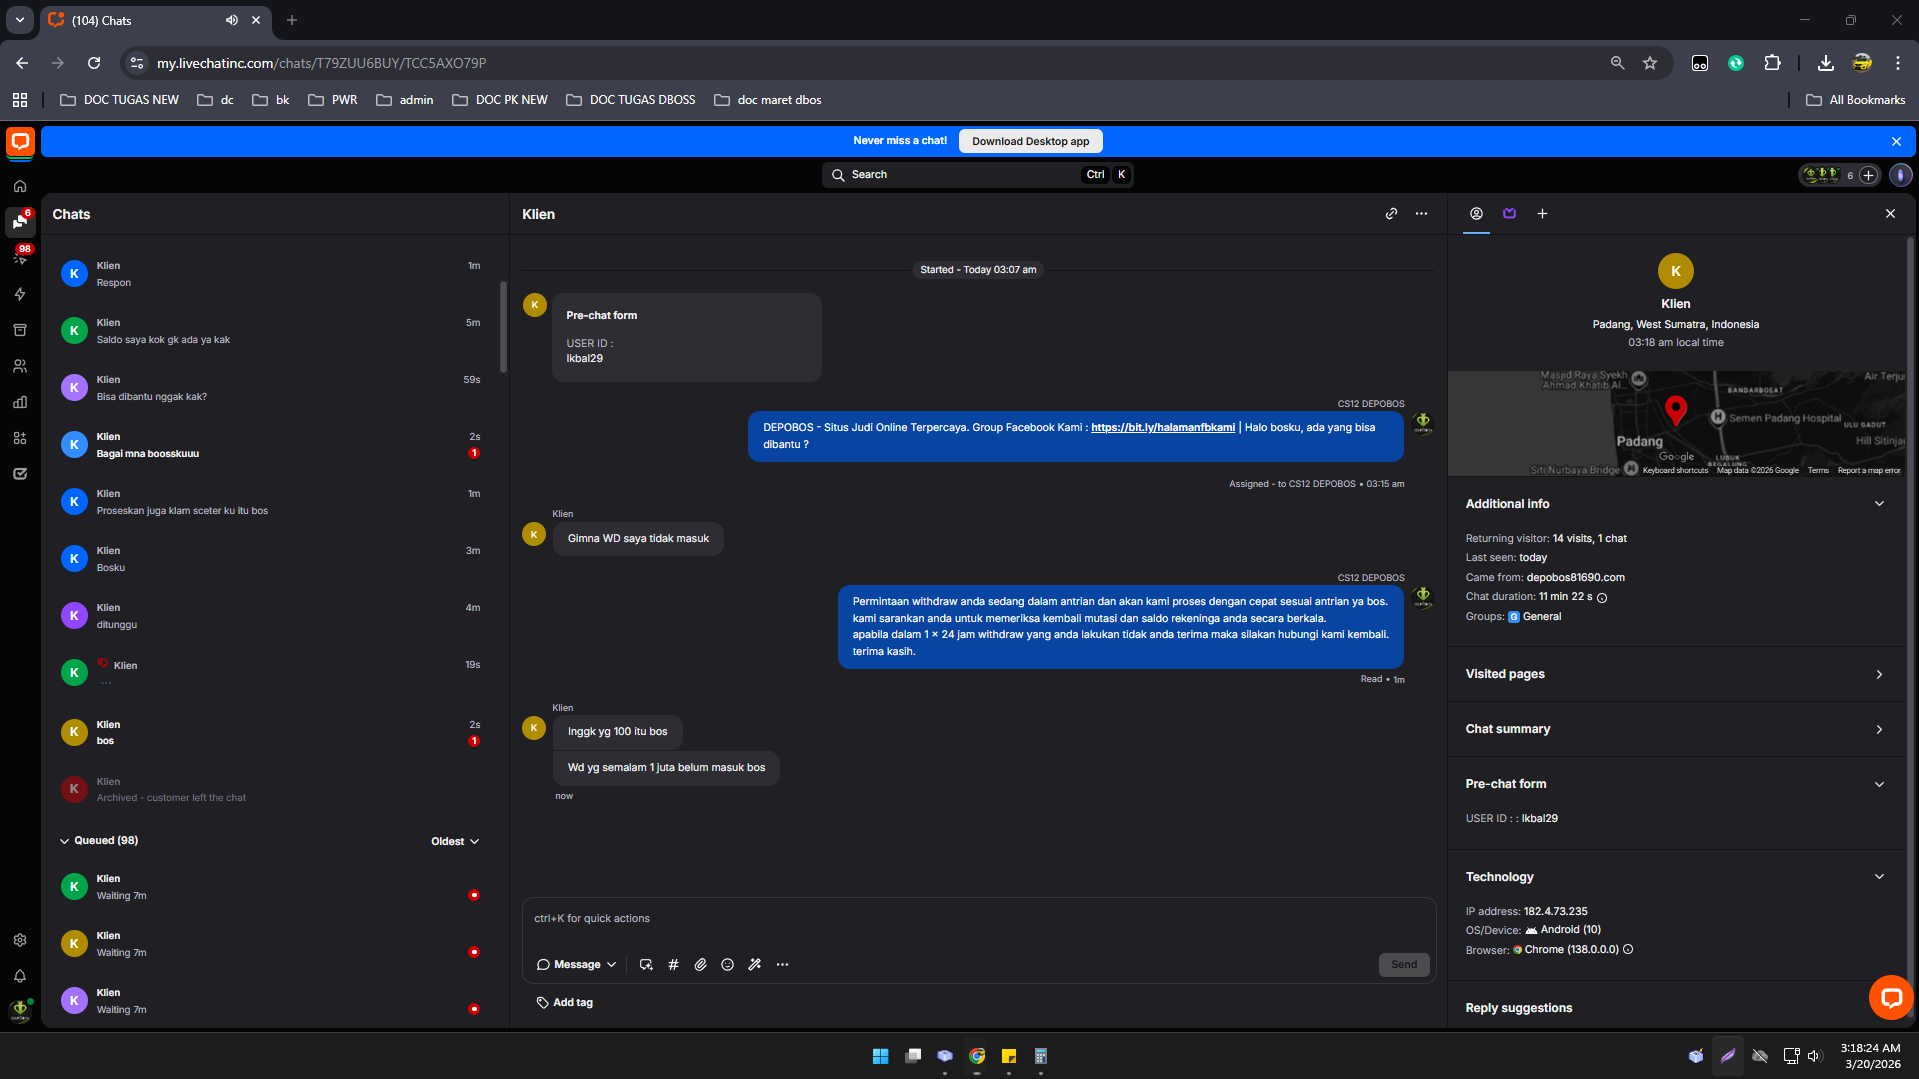
Task: Open chat header more options menu
Action: pos(1421,214)
